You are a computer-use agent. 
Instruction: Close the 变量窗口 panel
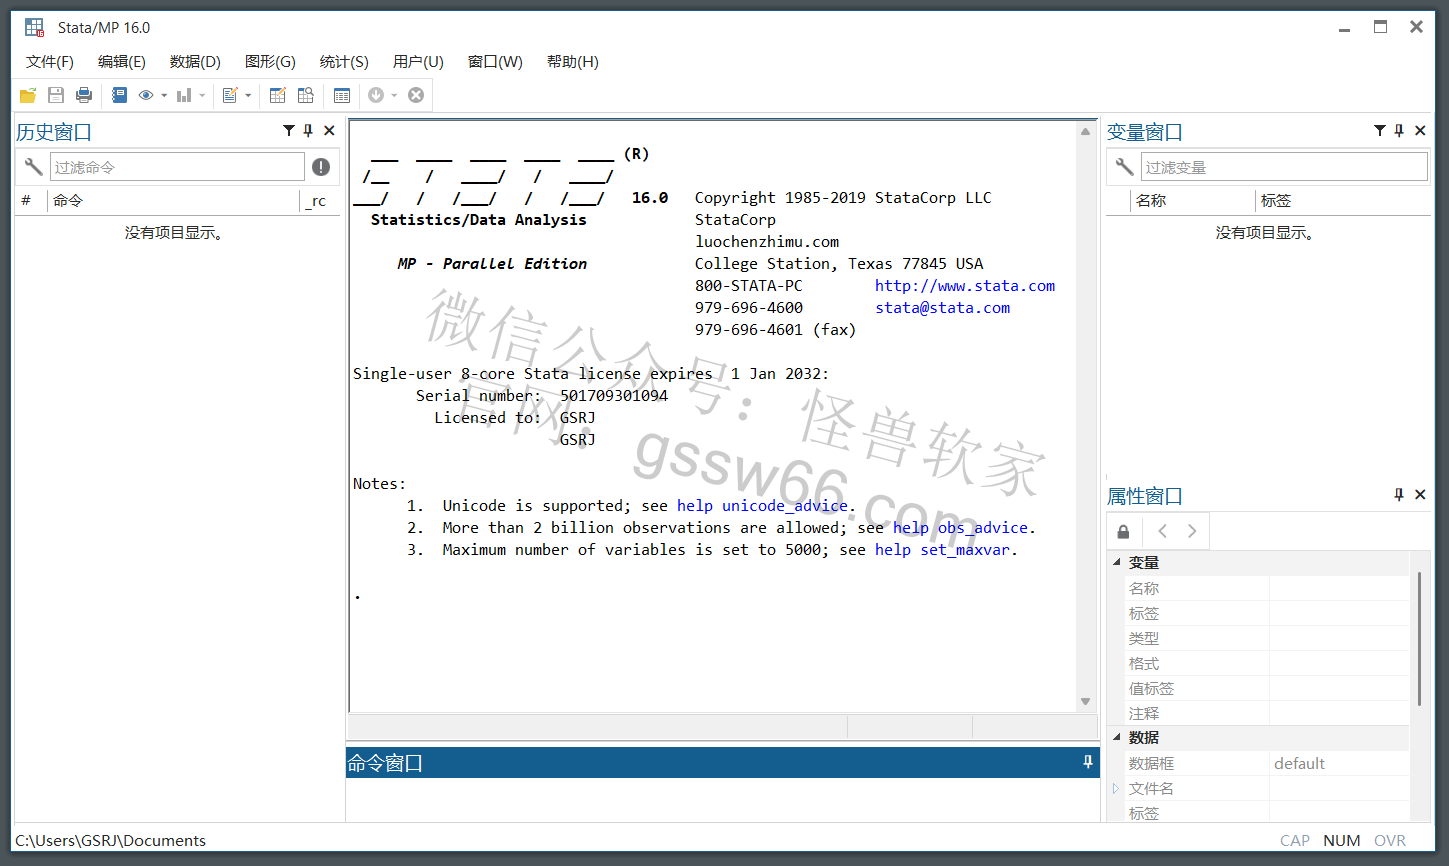click(1420, 130)
